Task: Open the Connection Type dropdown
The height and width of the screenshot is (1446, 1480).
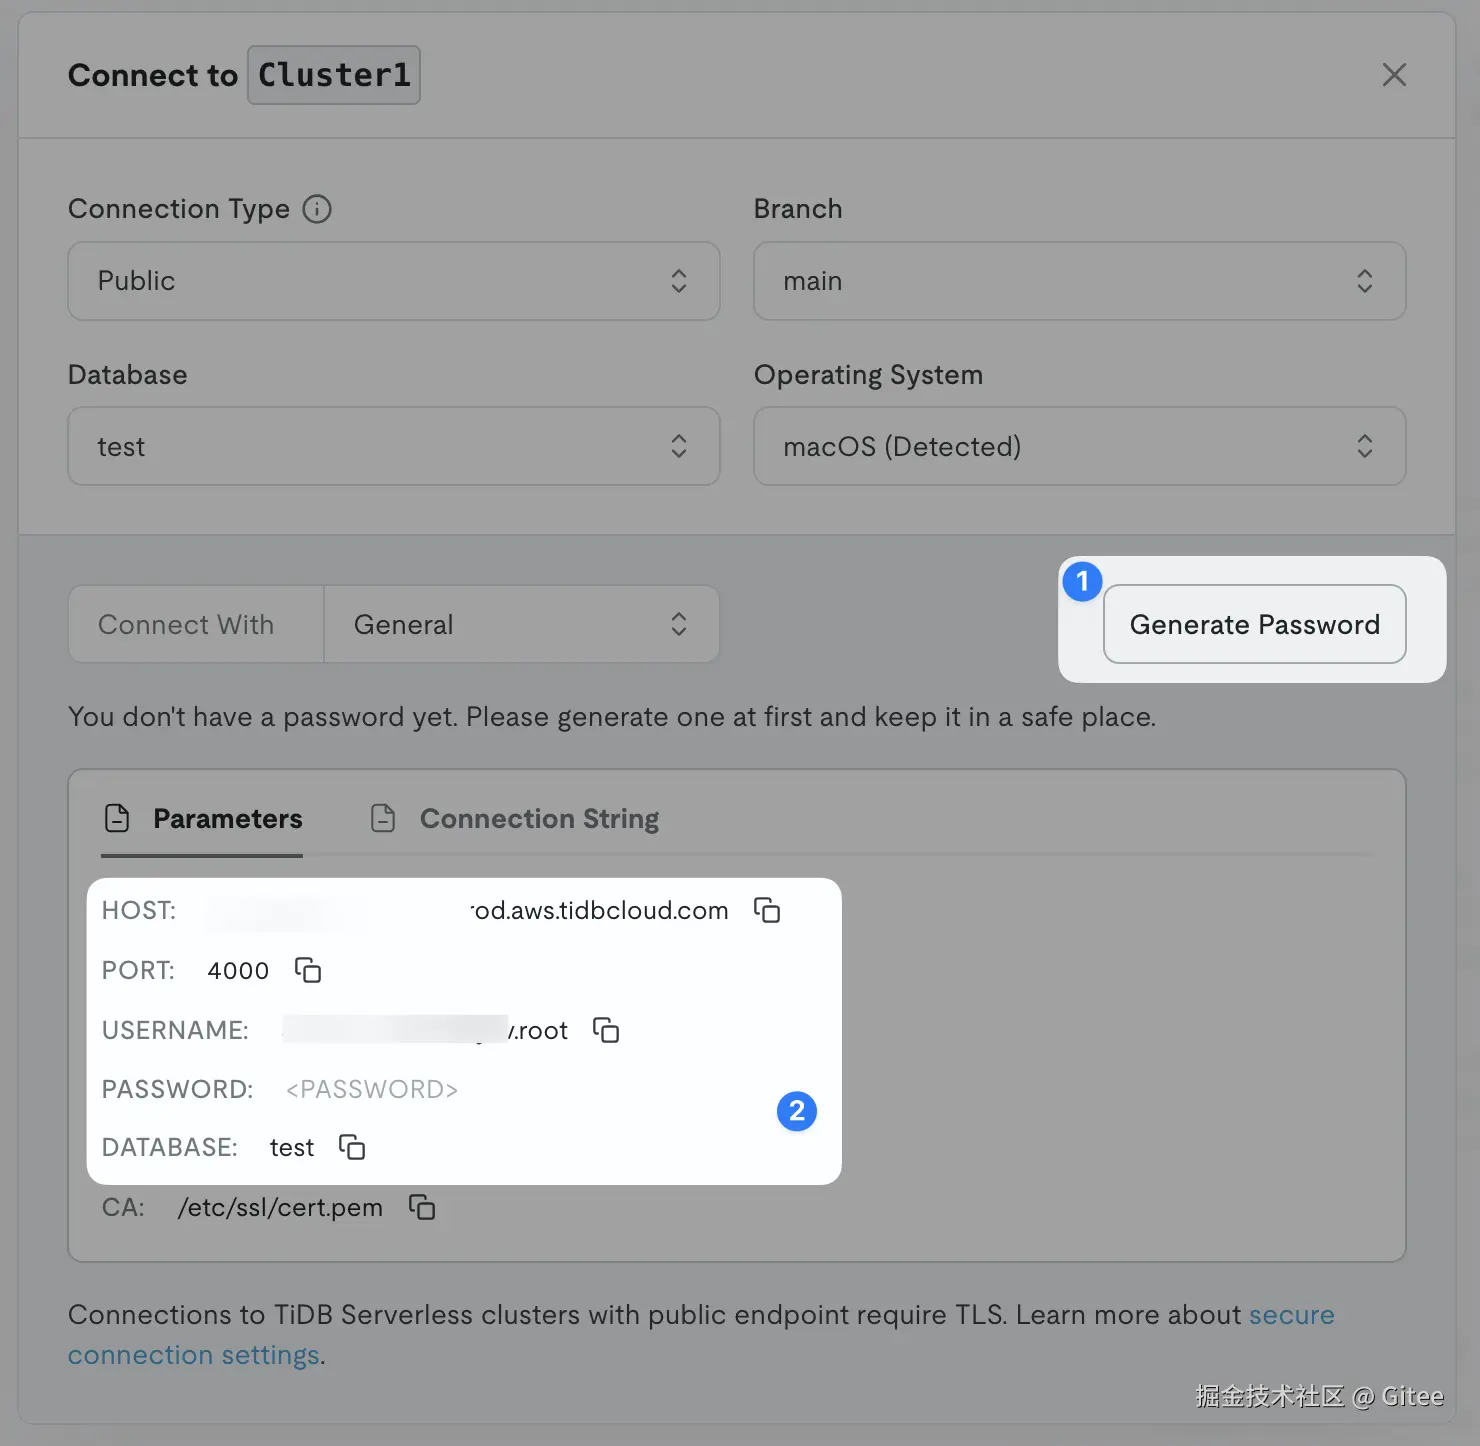Action: coord(393,281)
